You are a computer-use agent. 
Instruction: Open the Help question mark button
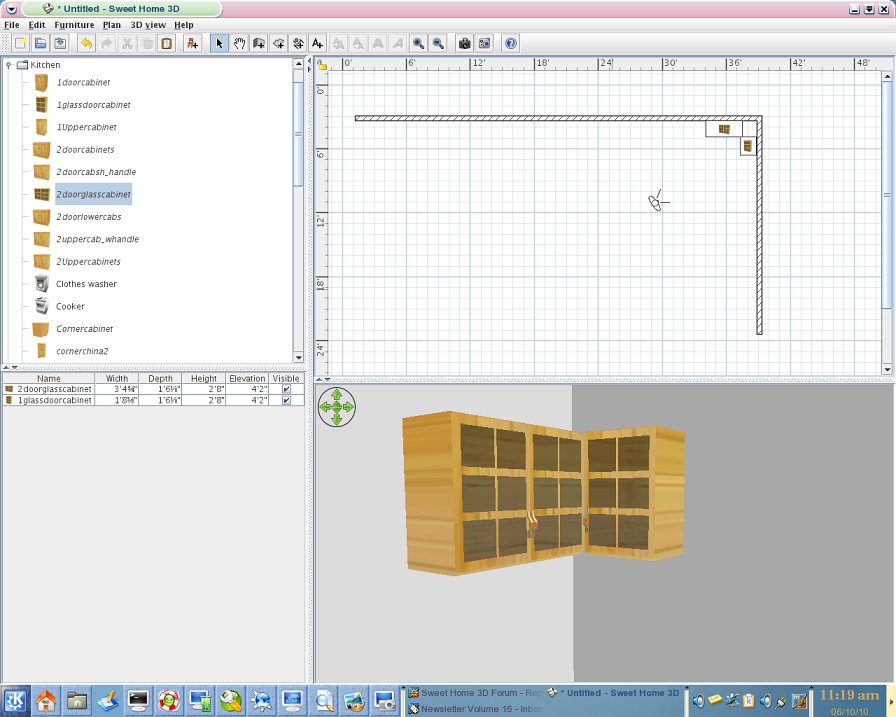pos(511,44)
